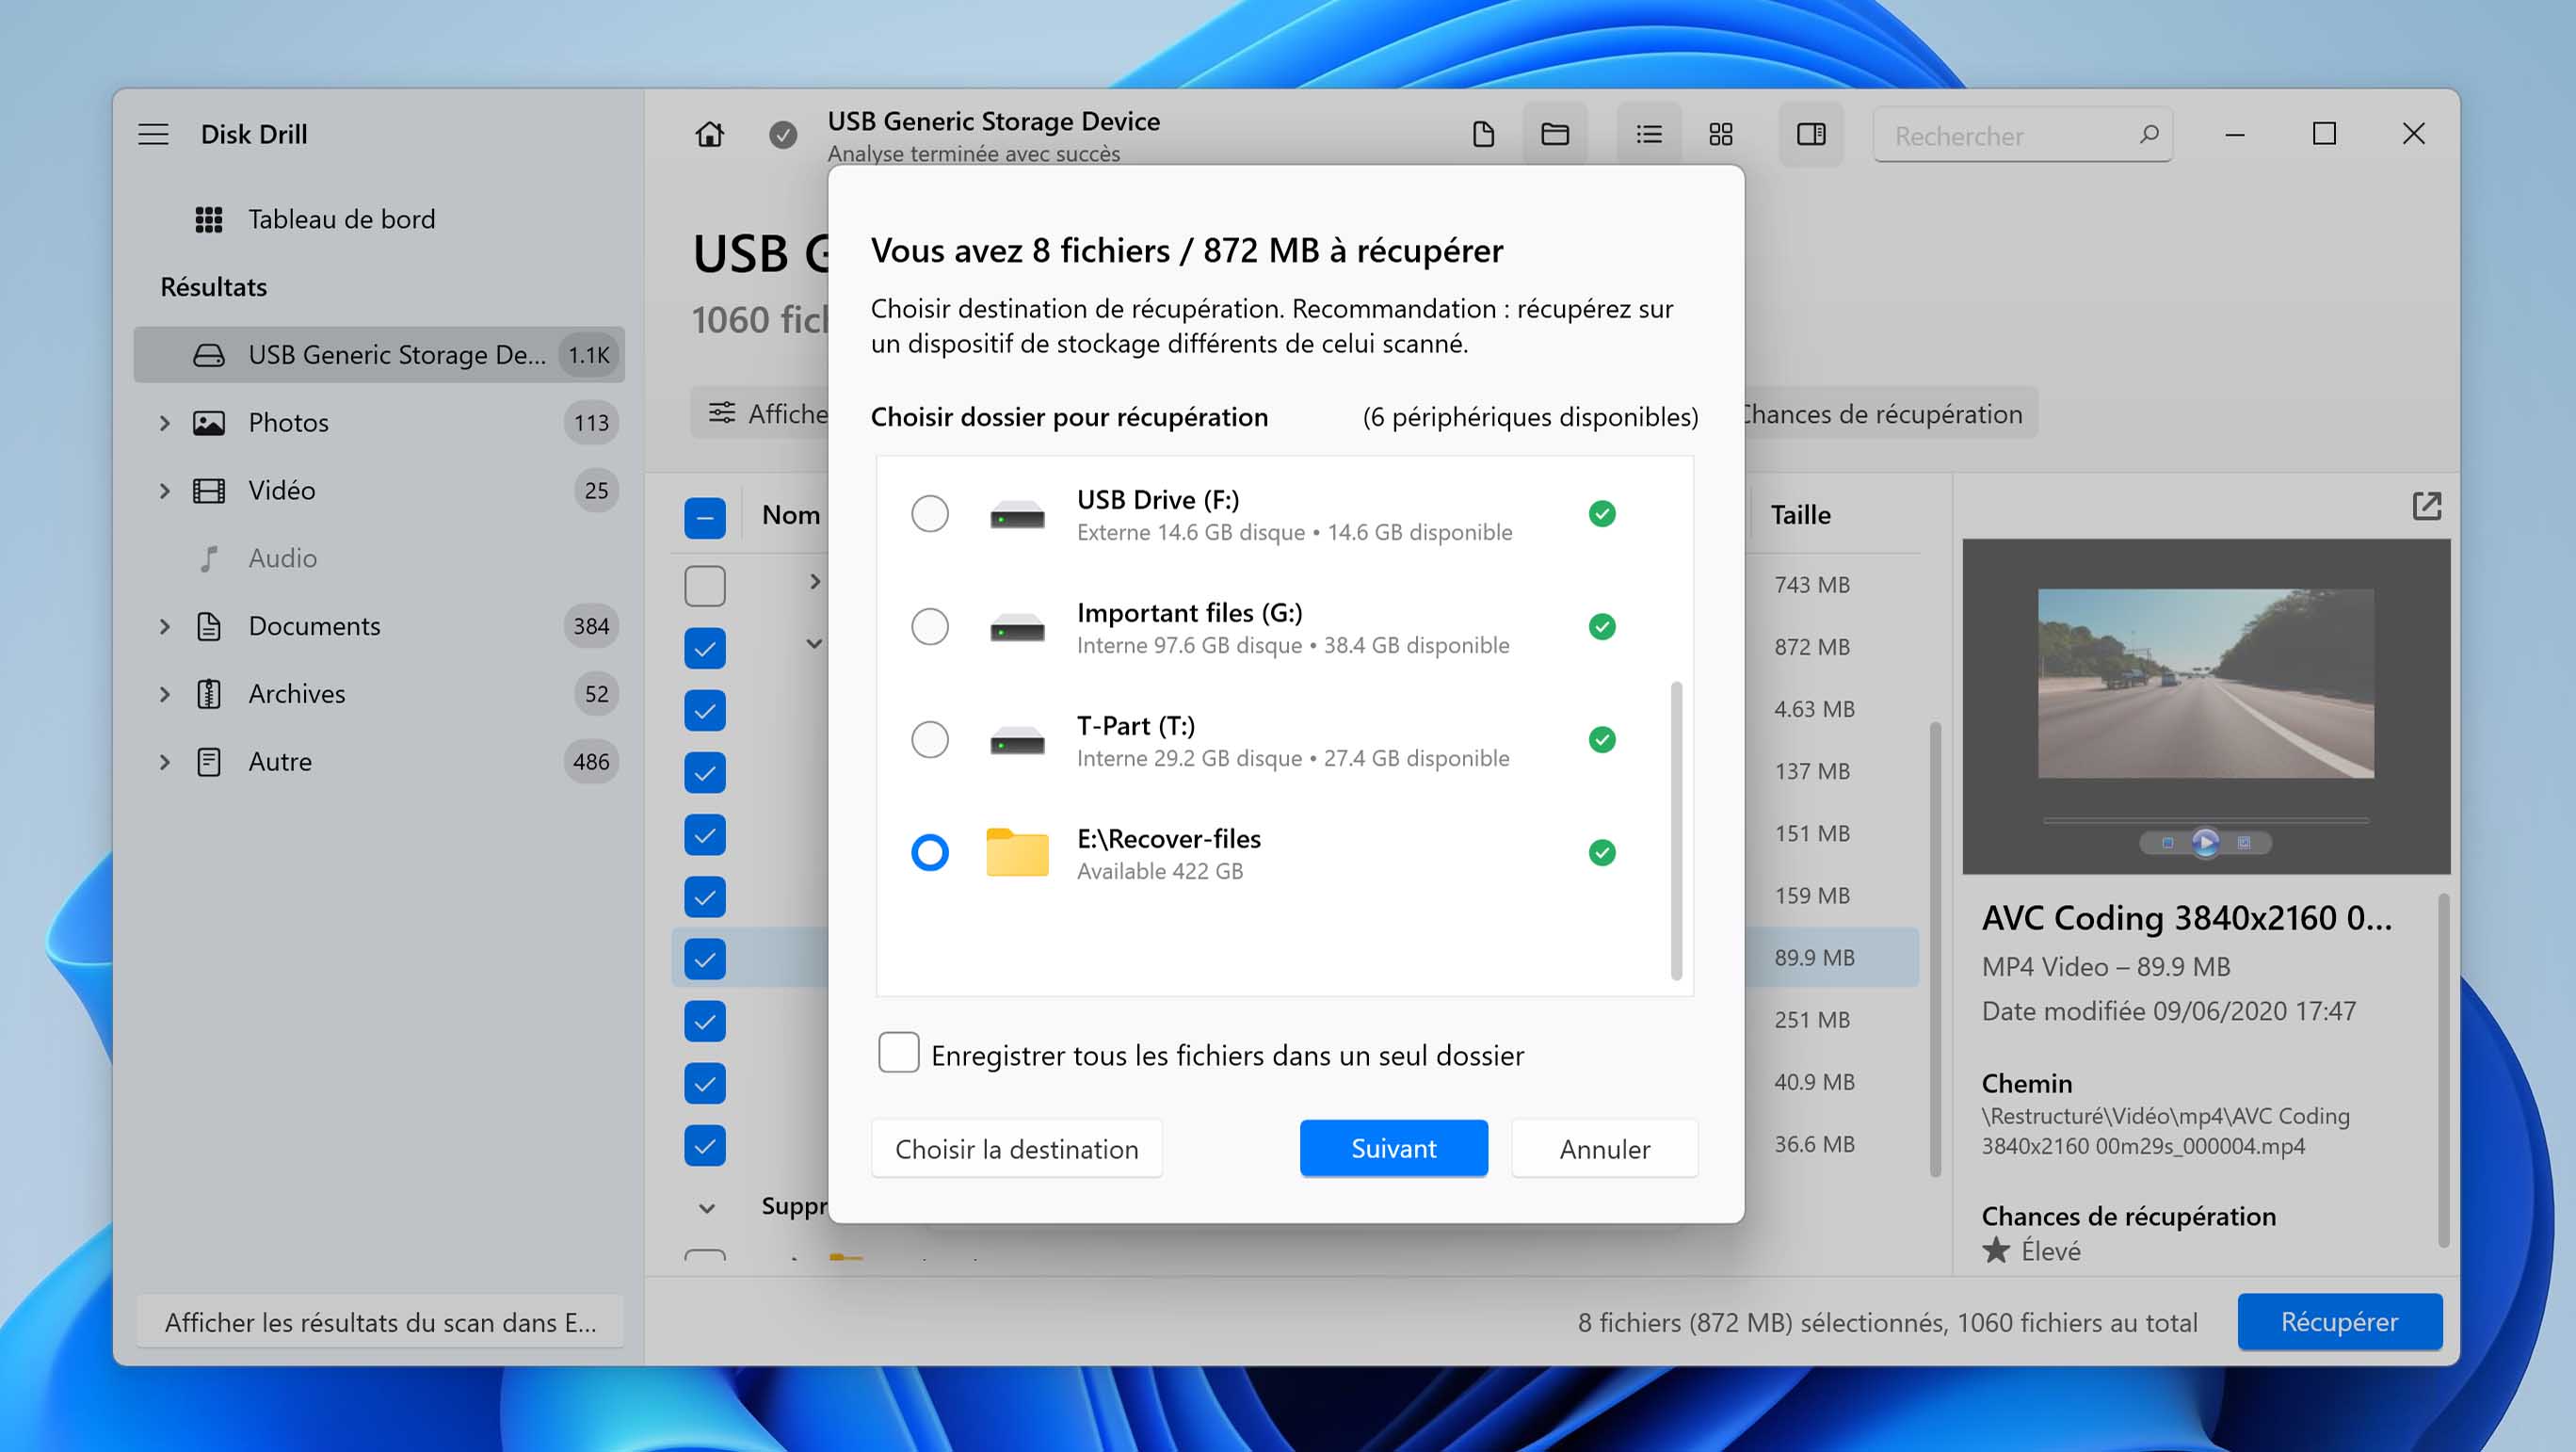Image resolution: width=2576 pixels, height=1452 pixels.
Task: Sort by the Taille column header
Action: (1800, 514)
